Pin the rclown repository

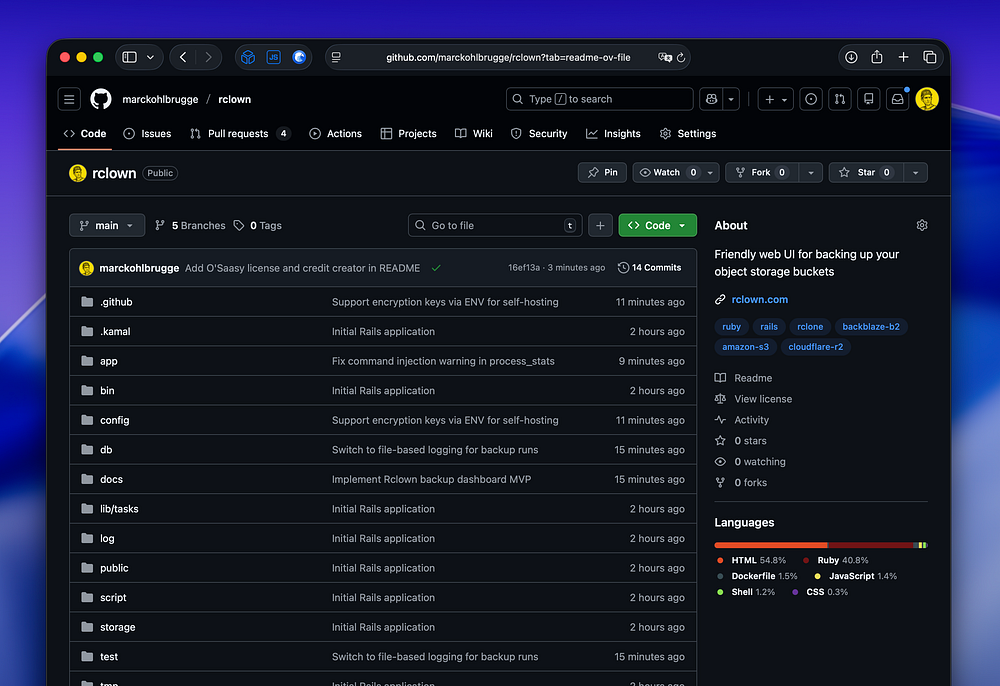(602, 173)
